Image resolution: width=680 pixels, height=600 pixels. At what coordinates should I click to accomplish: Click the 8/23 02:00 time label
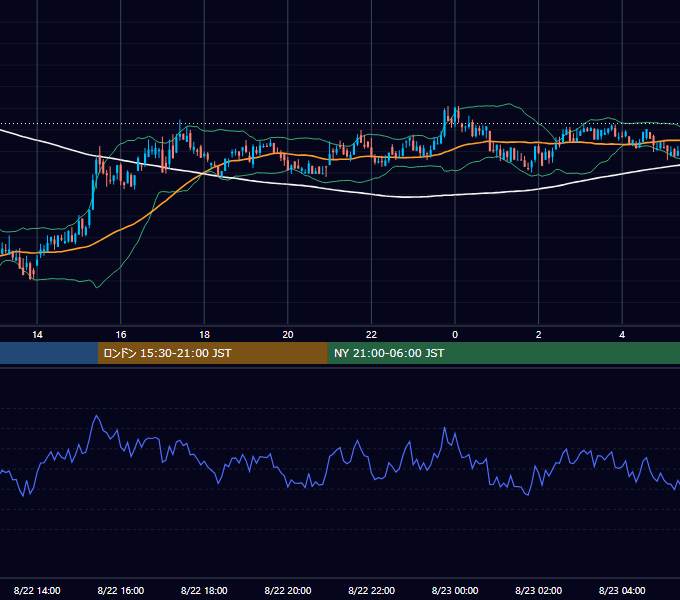538,590
